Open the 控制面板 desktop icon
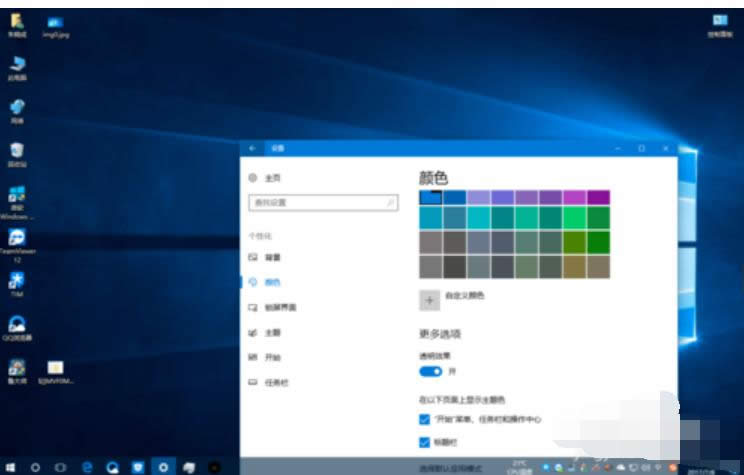Screen dimensions: 744x475 point(719,22)
